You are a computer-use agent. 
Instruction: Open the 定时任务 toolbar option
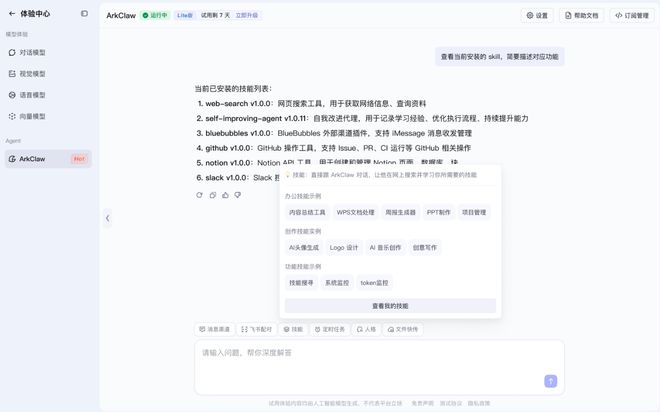tap(330, 329)
